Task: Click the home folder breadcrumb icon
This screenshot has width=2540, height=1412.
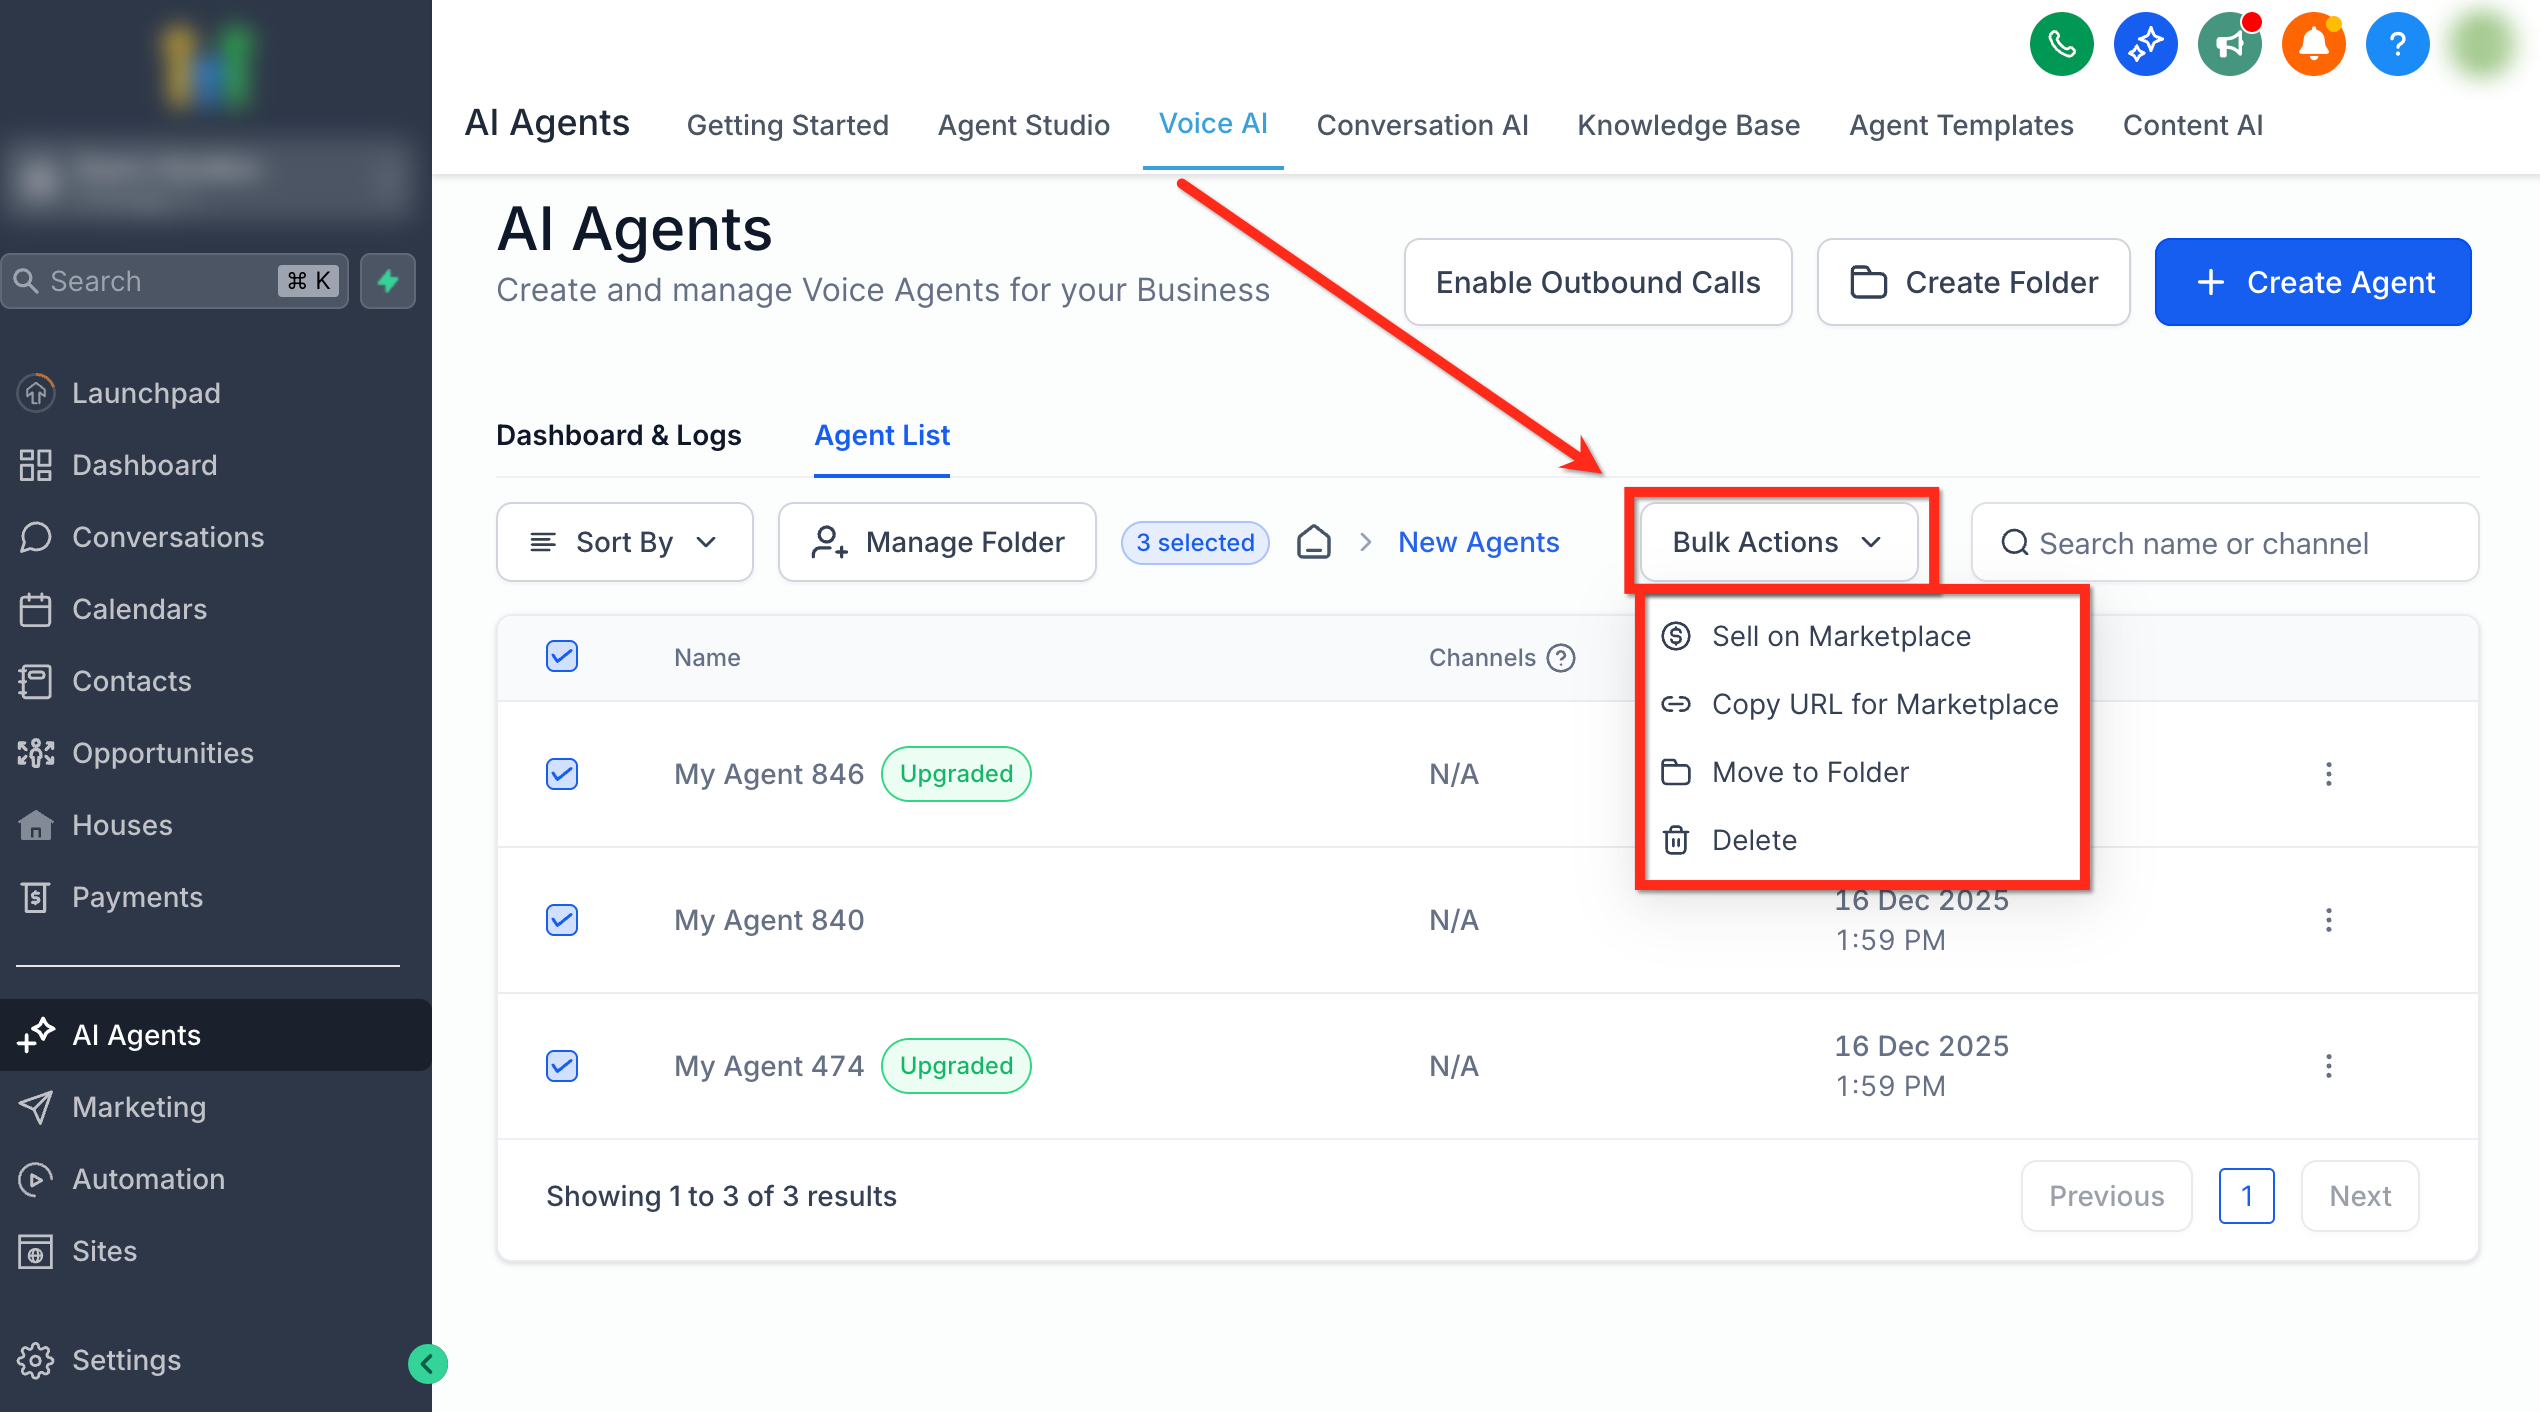Action: point(1313,542)
